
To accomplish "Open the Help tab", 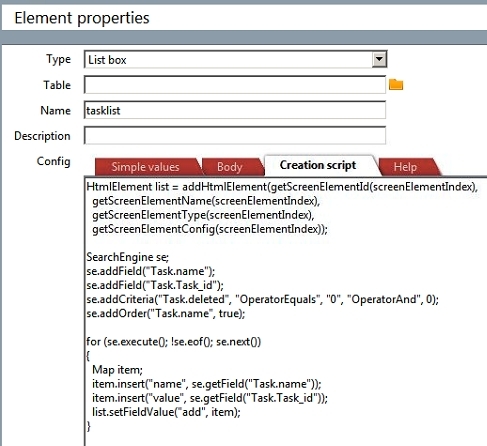I will coord(405,167).
